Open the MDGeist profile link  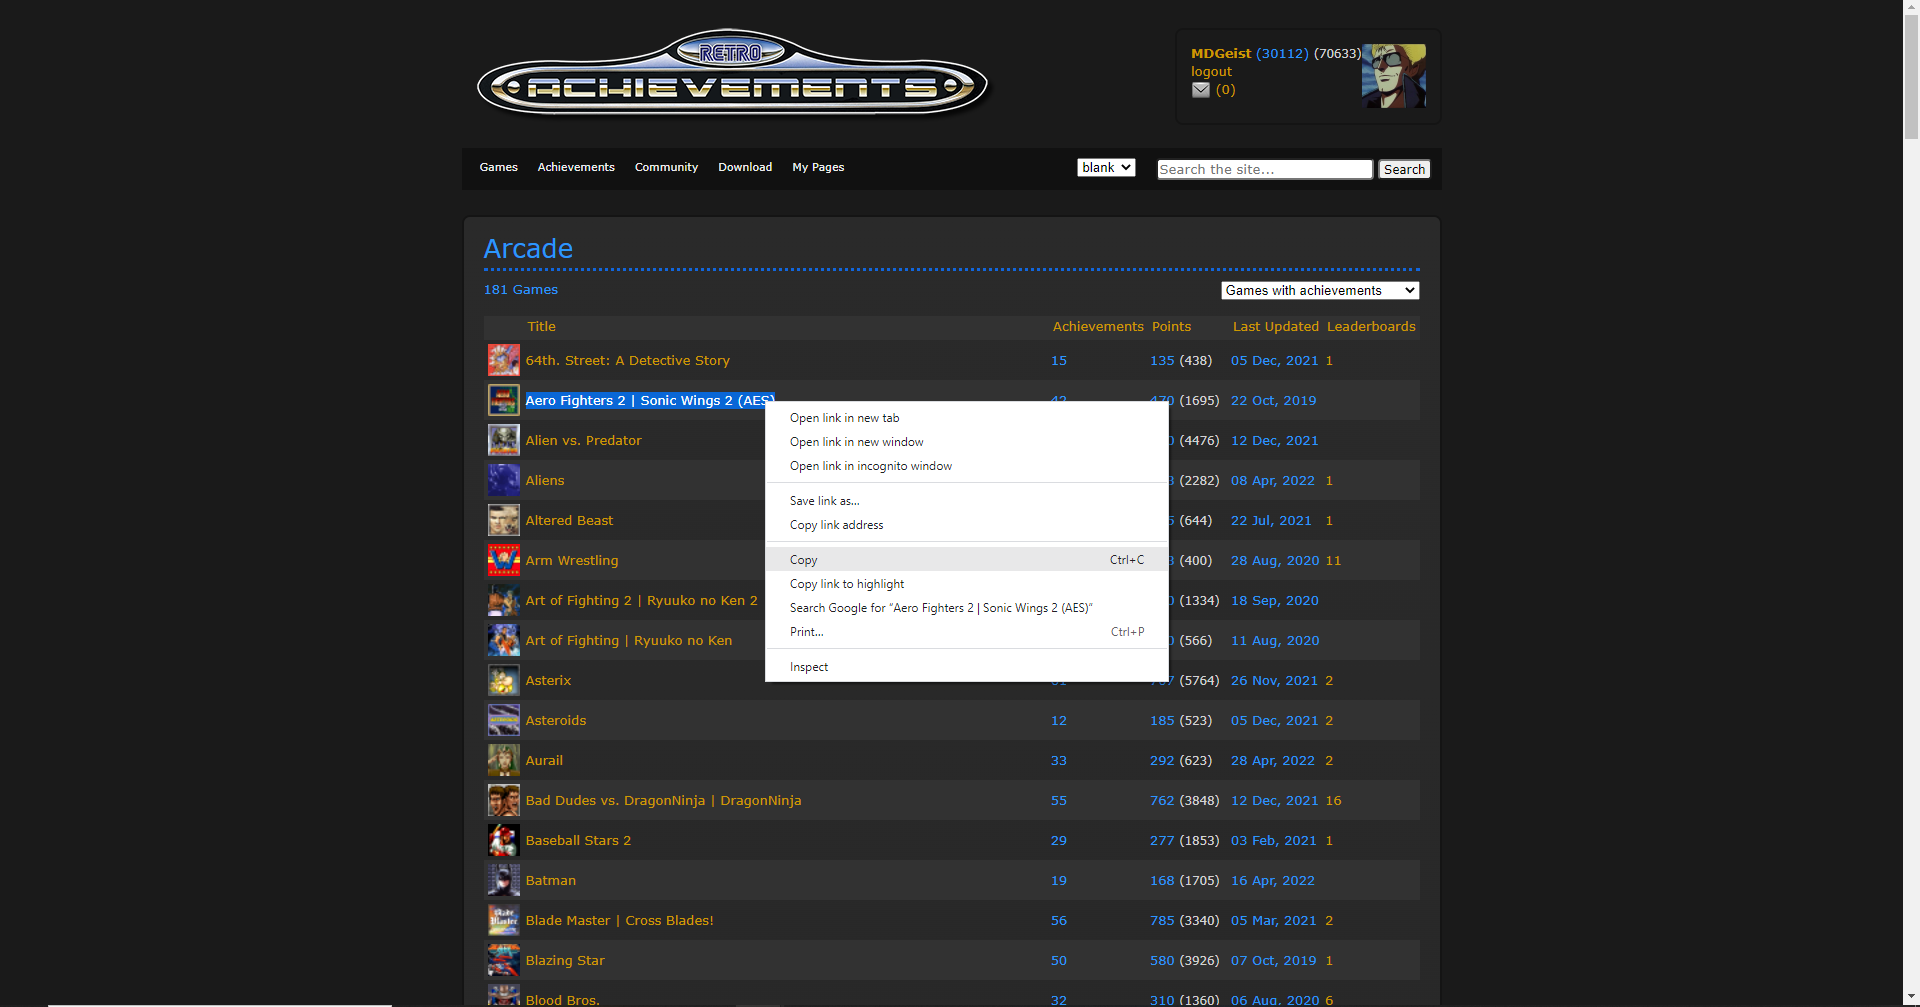(x=1221, y=54)
